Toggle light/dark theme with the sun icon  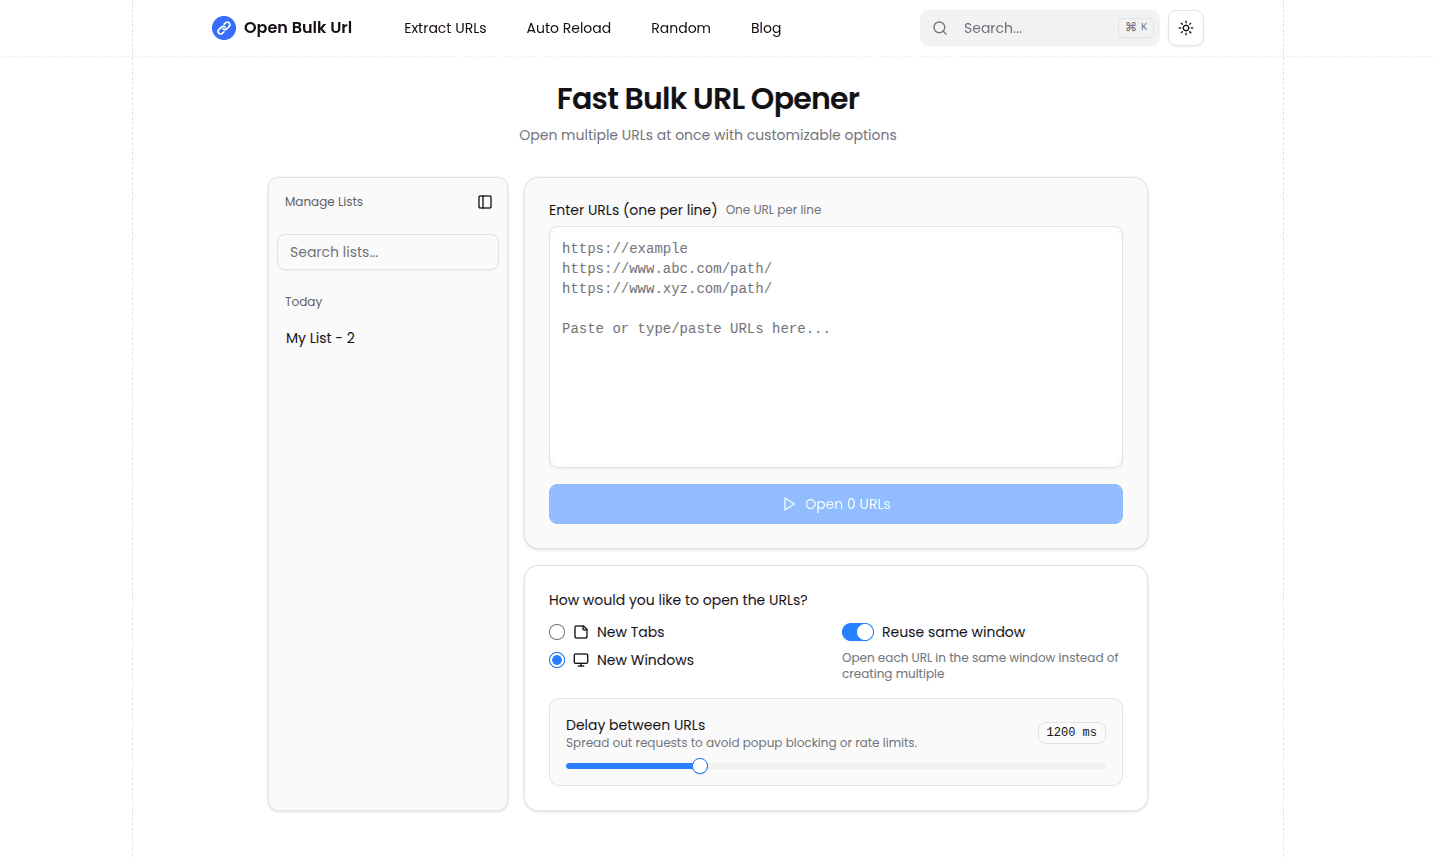point(1185,28)
